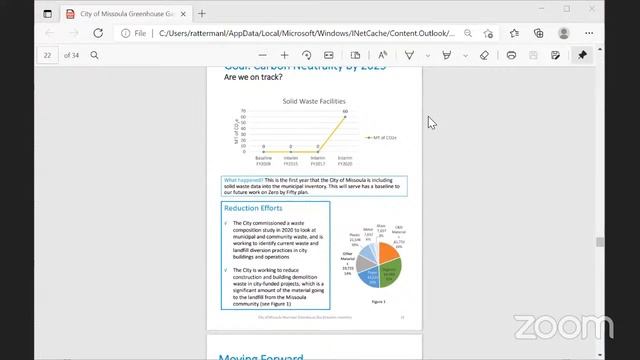Click the 'of 34' page count text
The height and width of the screenshot is (360, 640).
coord(71,55)
